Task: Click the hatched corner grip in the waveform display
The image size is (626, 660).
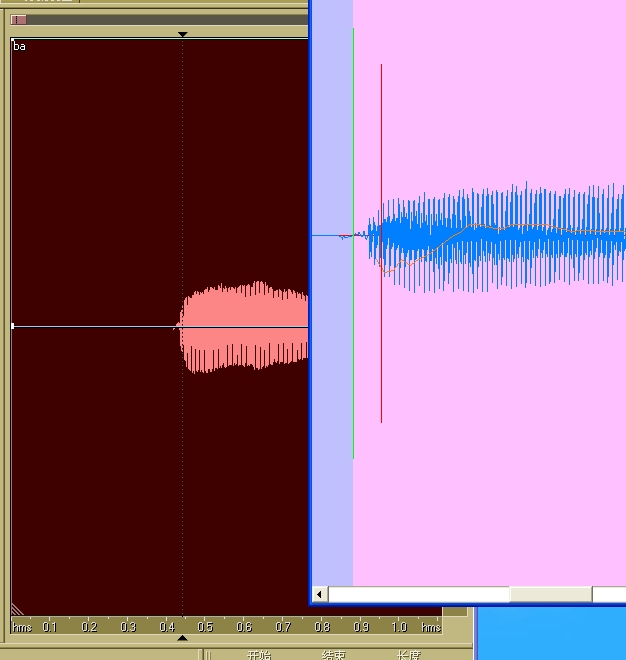Action: (x=17, y=609)
